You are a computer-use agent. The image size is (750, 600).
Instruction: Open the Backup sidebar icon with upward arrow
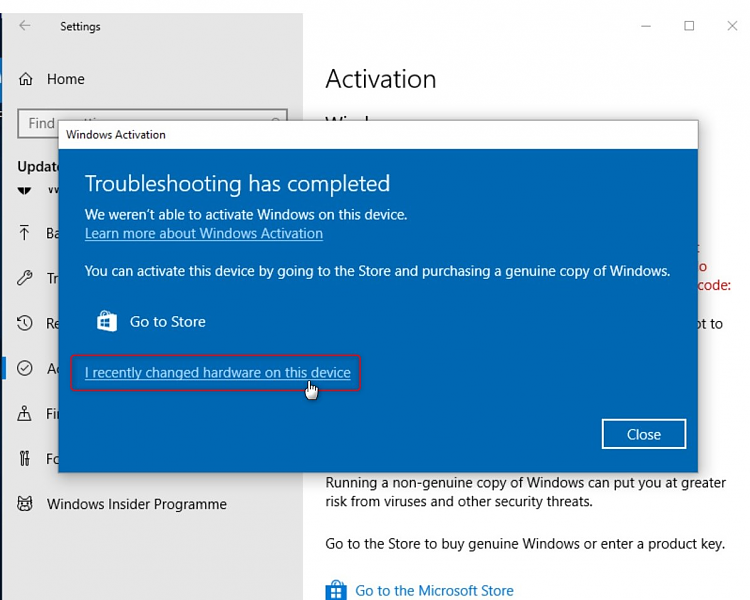click(24, 233)
